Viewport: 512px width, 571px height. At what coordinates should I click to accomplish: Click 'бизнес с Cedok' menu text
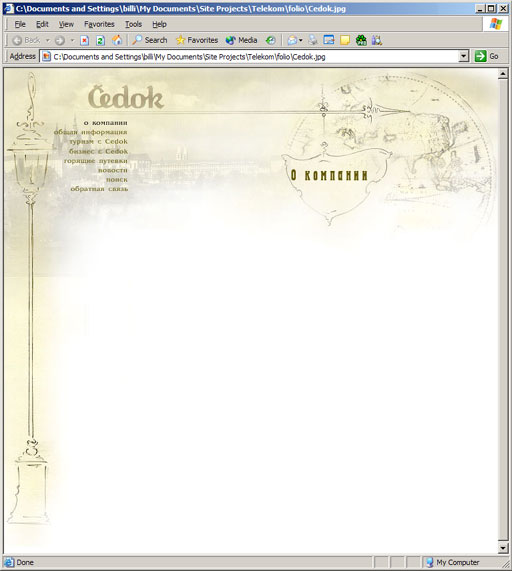tap(98, 151)
